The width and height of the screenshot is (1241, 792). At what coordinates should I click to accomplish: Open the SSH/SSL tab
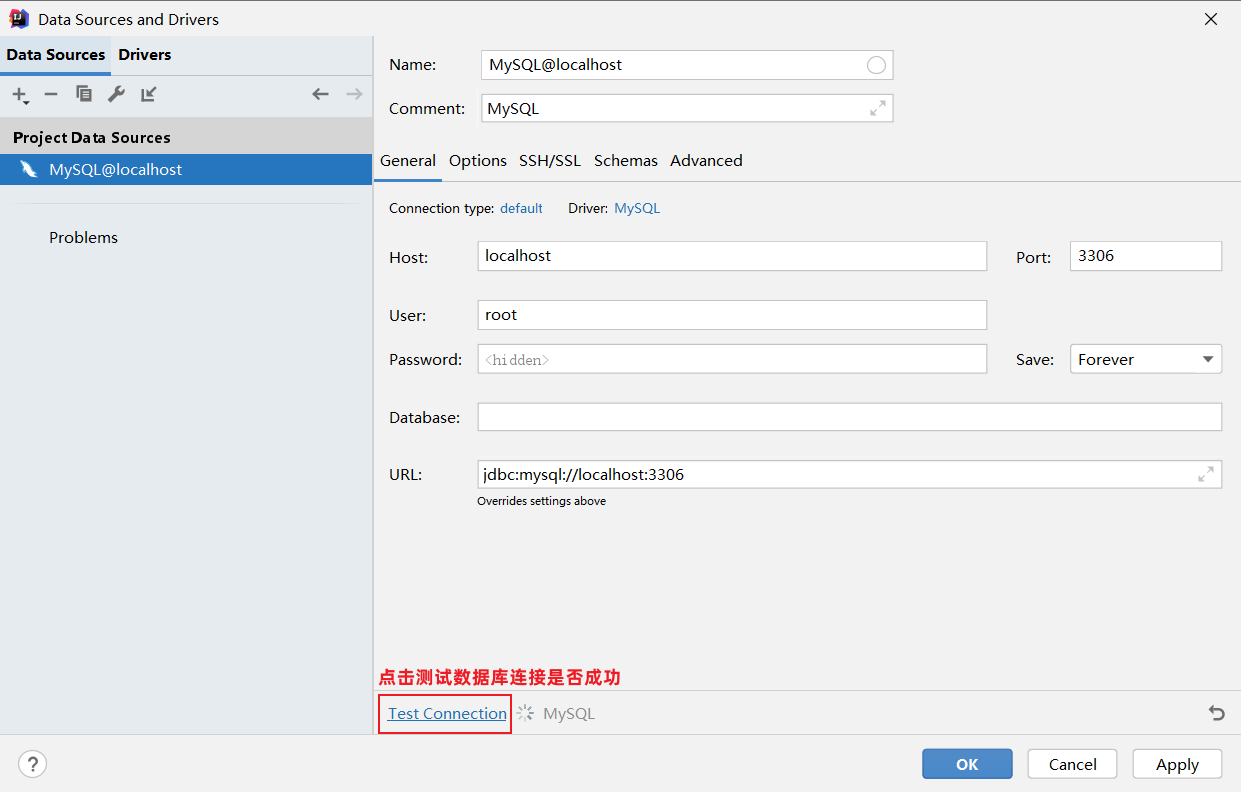pos(549,161)
